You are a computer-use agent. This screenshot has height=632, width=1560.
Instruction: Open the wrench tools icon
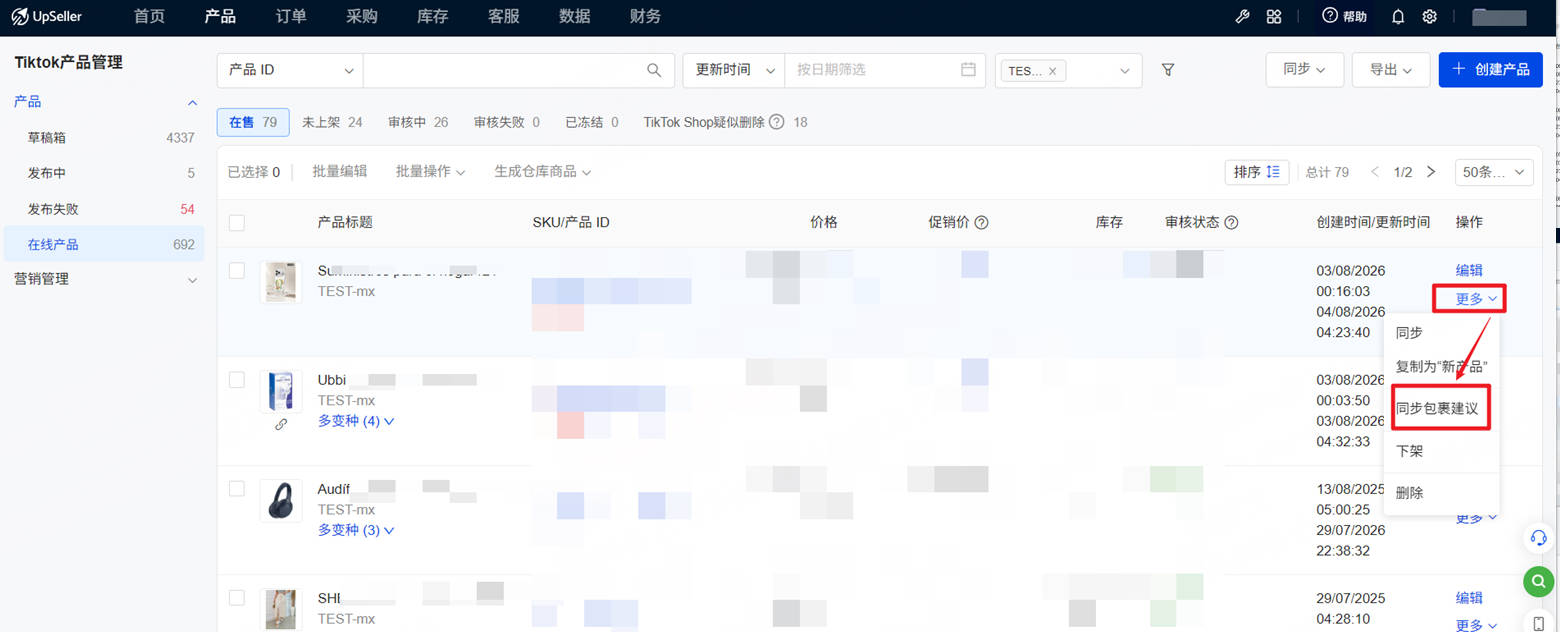tap(1243, 16)
